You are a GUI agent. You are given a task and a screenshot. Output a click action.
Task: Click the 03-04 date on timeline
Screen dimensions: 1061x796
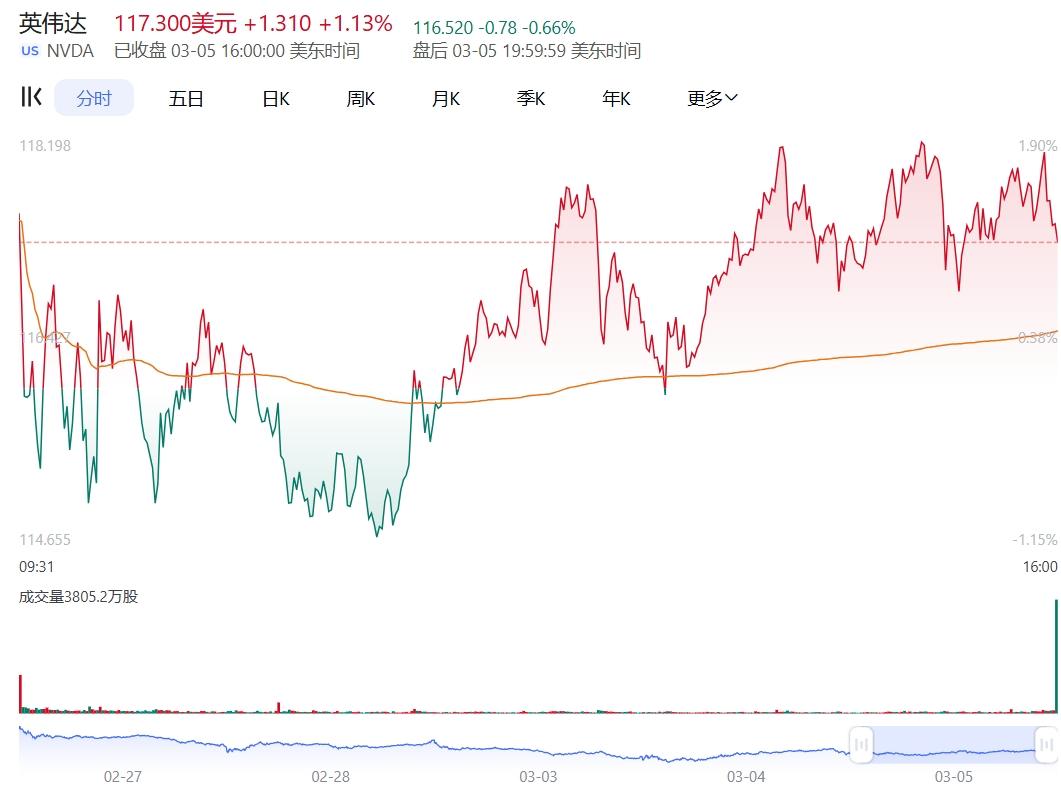coord(746,776)
